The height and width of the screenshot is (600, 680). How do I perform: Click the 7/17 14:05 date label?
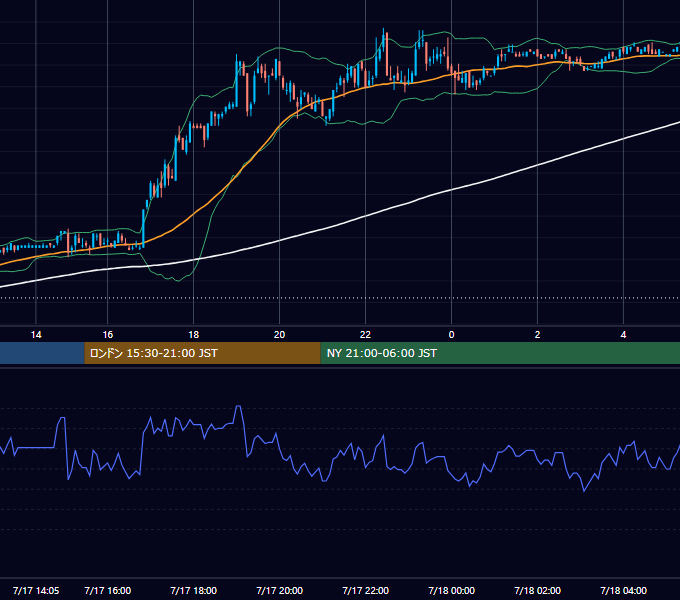tap(36, 590)
